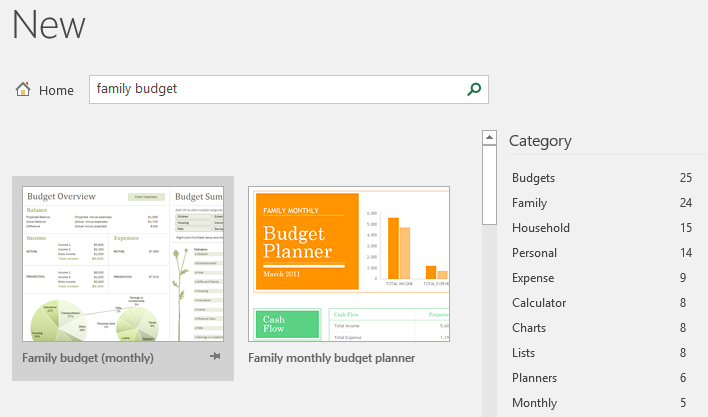Click the Home house icon

pyautogui.click(x=23, y=89)
